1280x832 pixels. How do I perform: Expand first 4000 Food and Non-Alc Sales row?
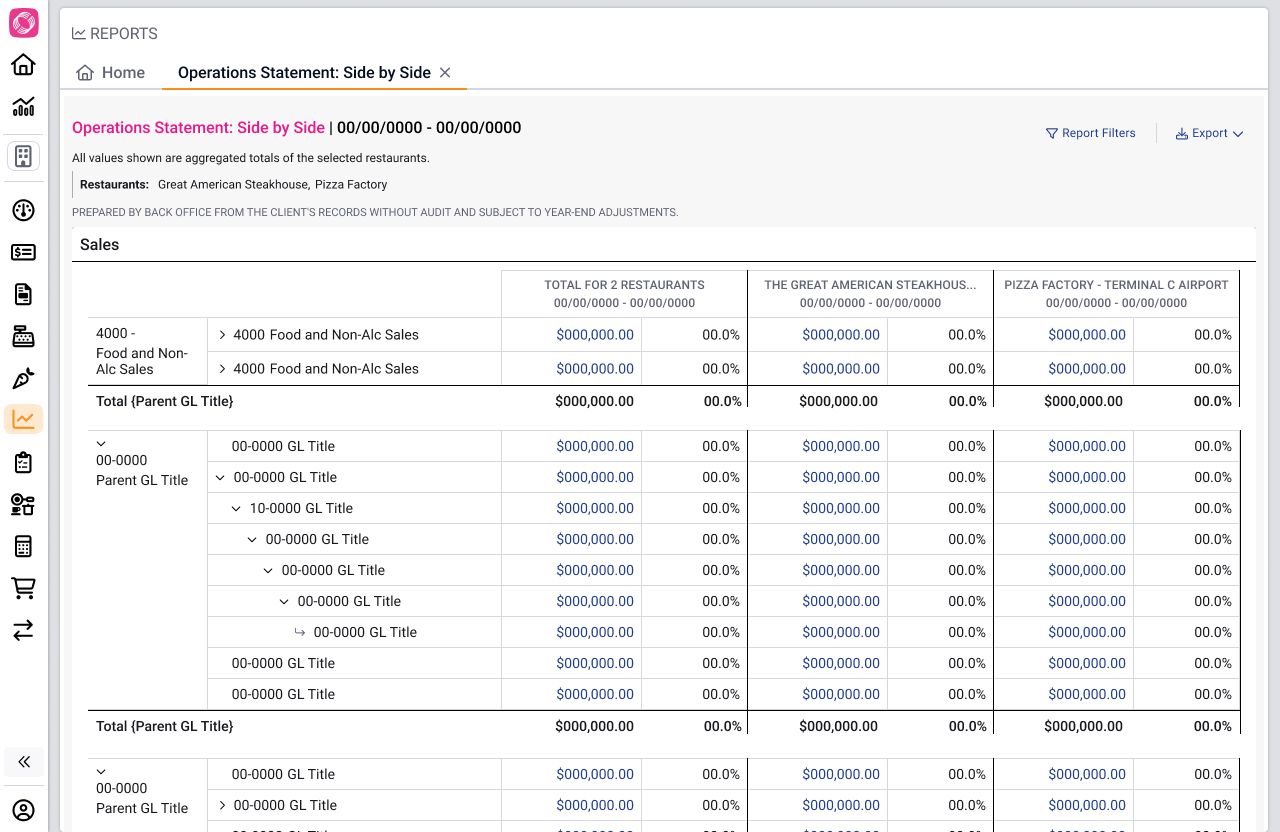pyautogui.click(x=222, y=335)
